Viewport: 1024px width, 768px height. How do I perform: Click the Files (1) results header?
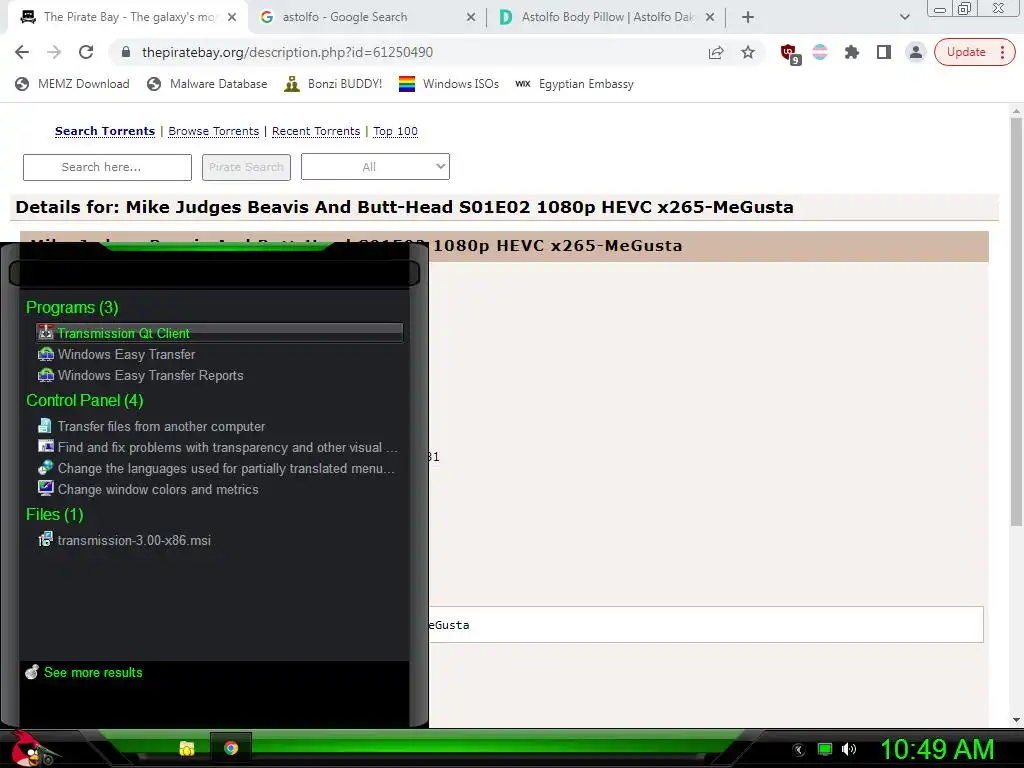coord(54,515)
